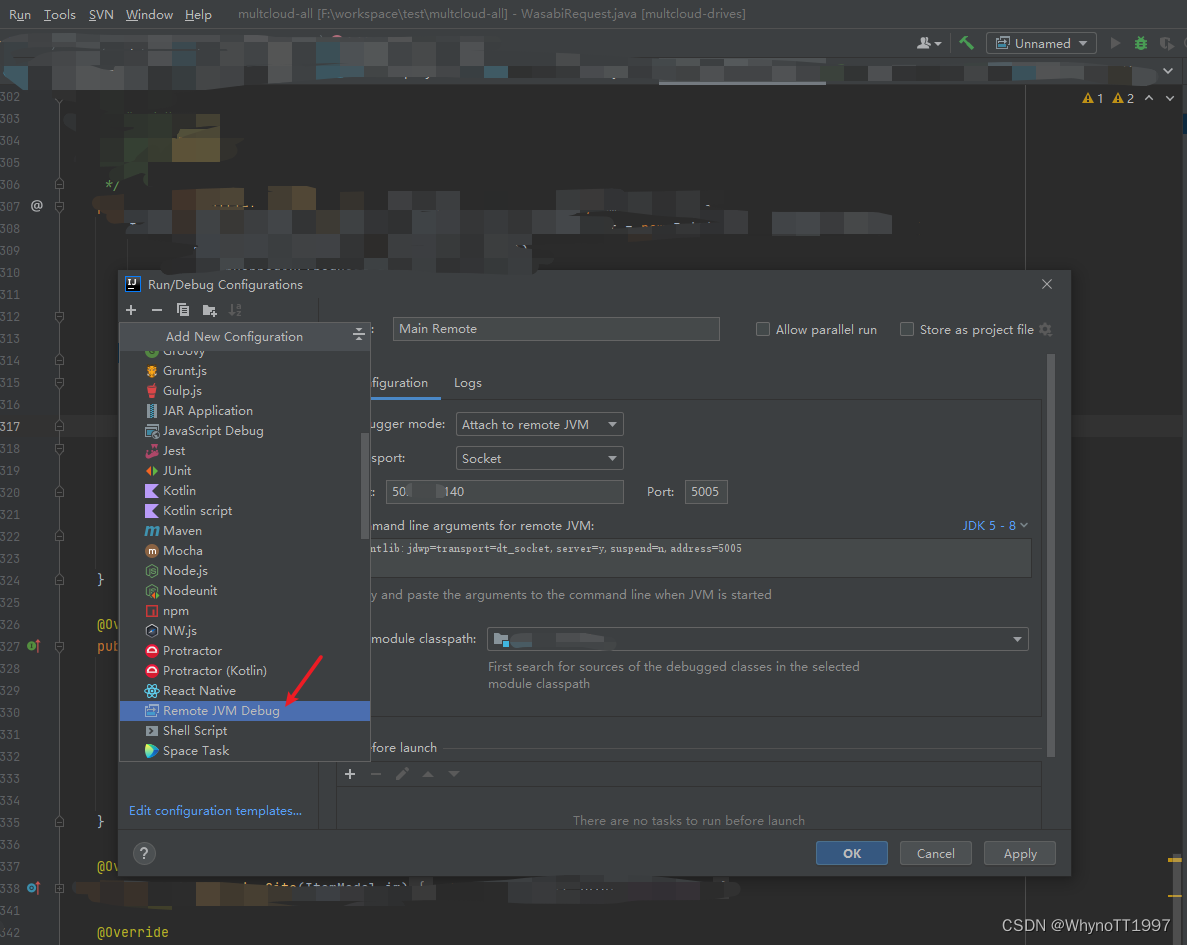Viewport: 1187px width, 945px height.
Task: Select Maven configuration type
Action: coord(245,531)
